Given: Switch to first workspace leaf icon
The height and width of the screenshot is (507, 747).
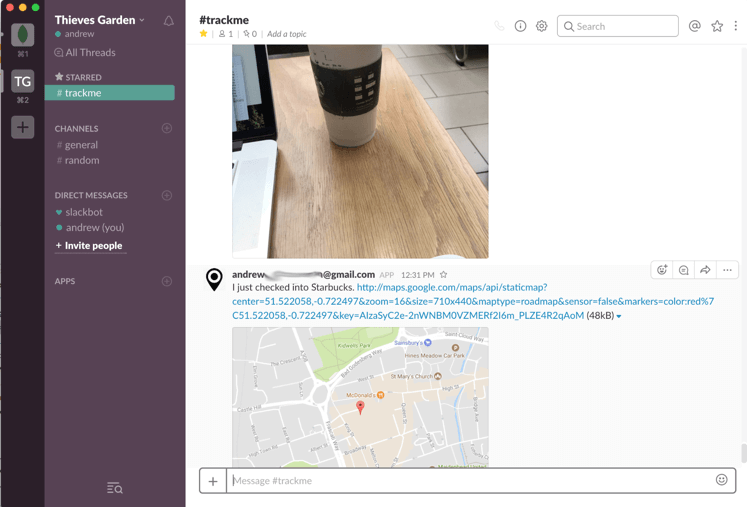Looking at the screenshot, I should (22, 35).
